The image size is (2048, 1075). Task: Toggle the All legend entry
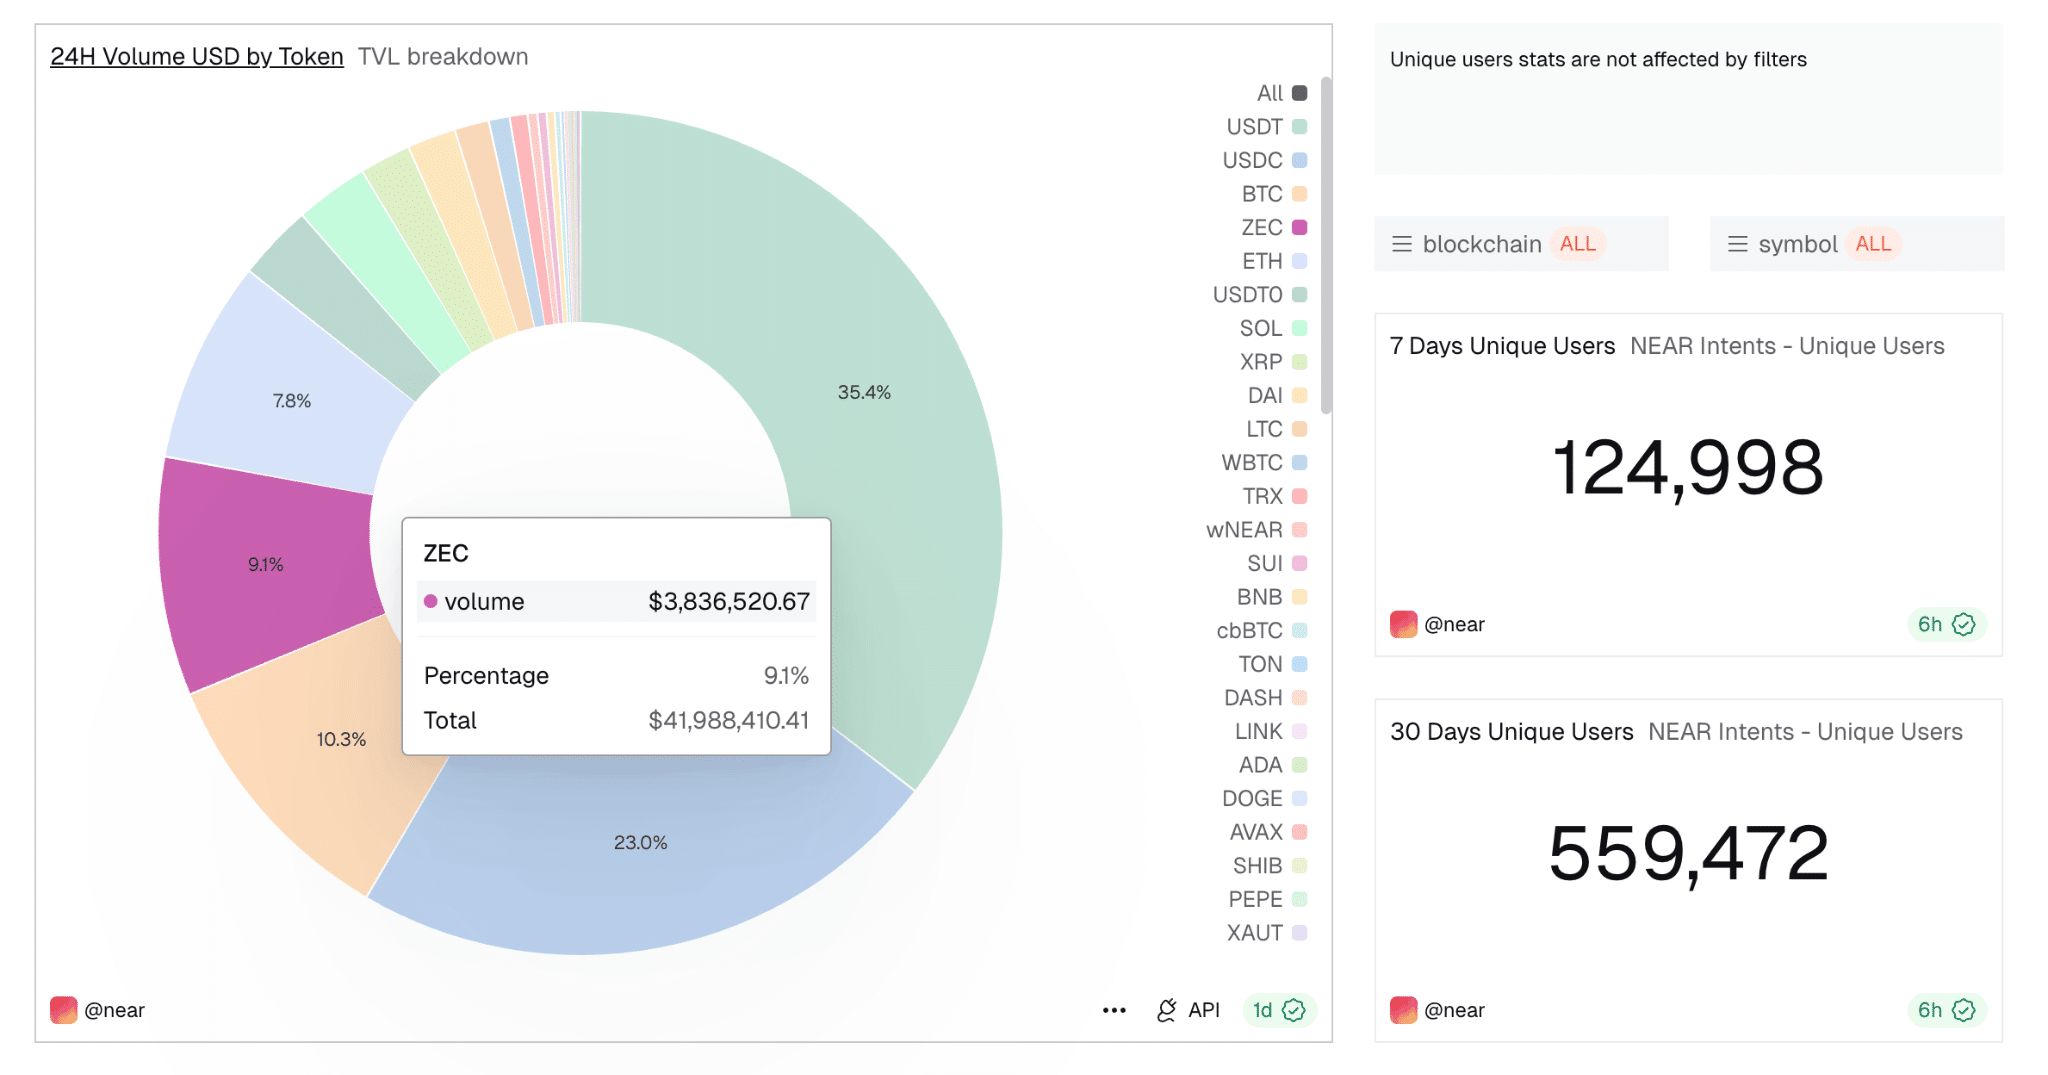coord(1282,93)
